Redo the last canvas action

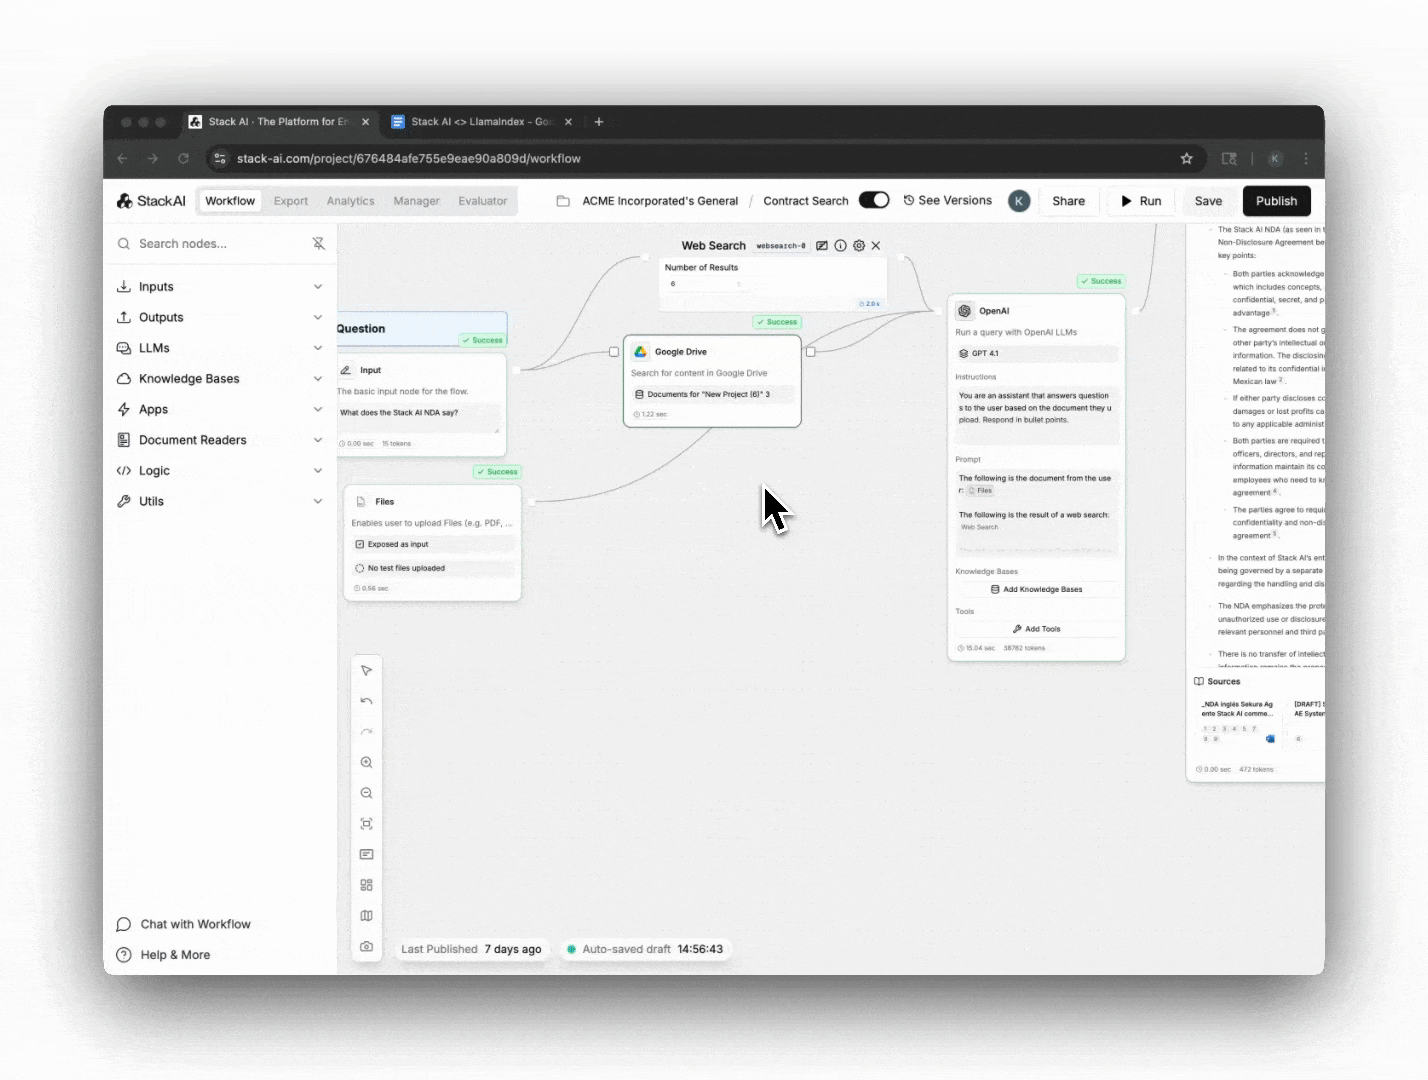pyautogui.click(x=367, y=732)
